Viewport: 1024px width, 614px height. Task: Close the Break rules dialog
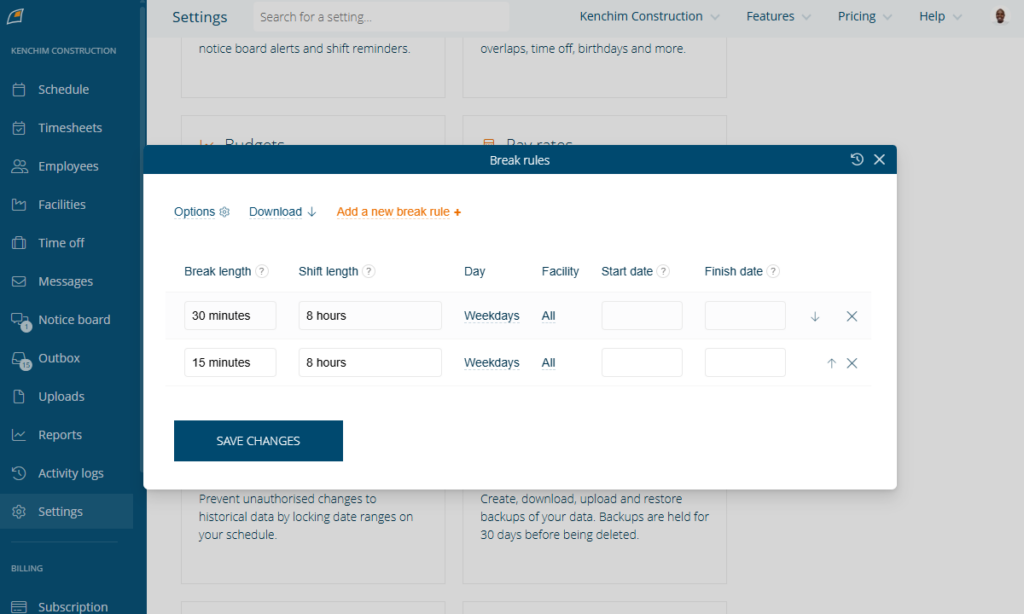click(x=879, y=159)
